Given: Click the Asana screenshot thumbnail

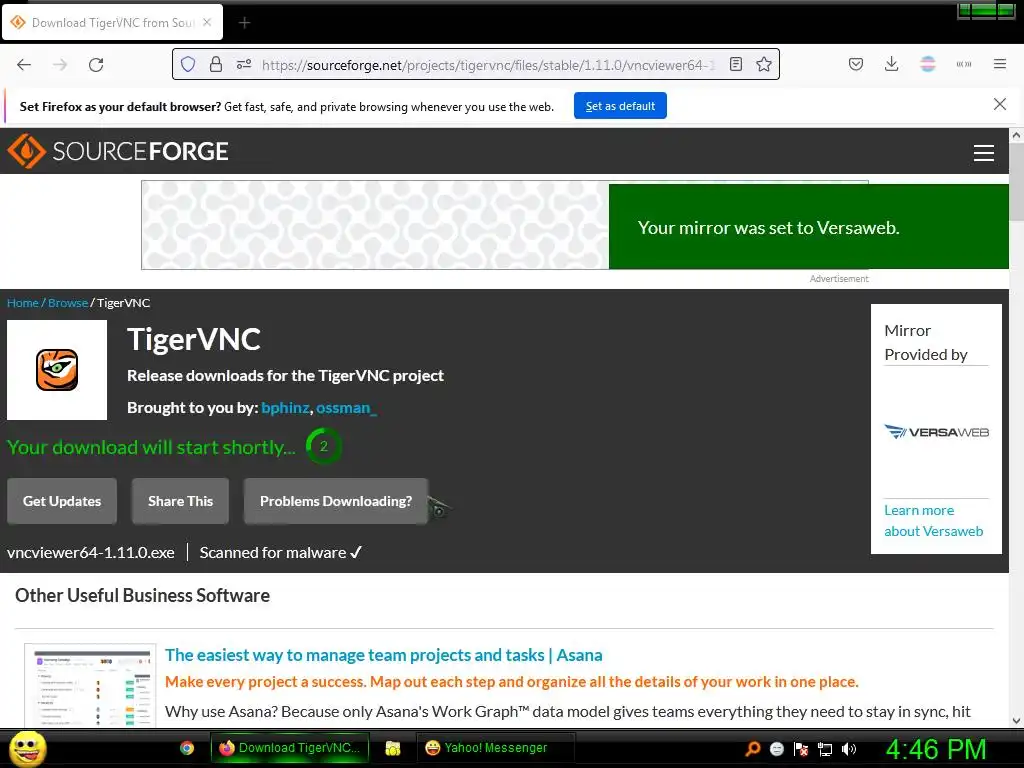Looking at the screenshot, I should (x=90, y=685).
